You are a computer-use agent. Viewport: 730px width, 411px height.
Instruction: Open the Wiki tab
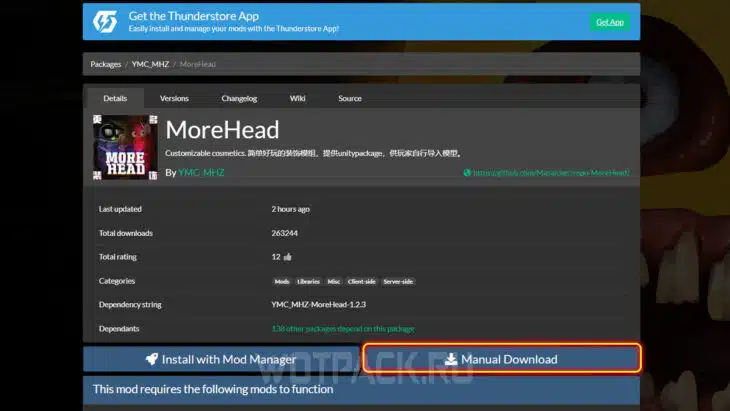297,98
